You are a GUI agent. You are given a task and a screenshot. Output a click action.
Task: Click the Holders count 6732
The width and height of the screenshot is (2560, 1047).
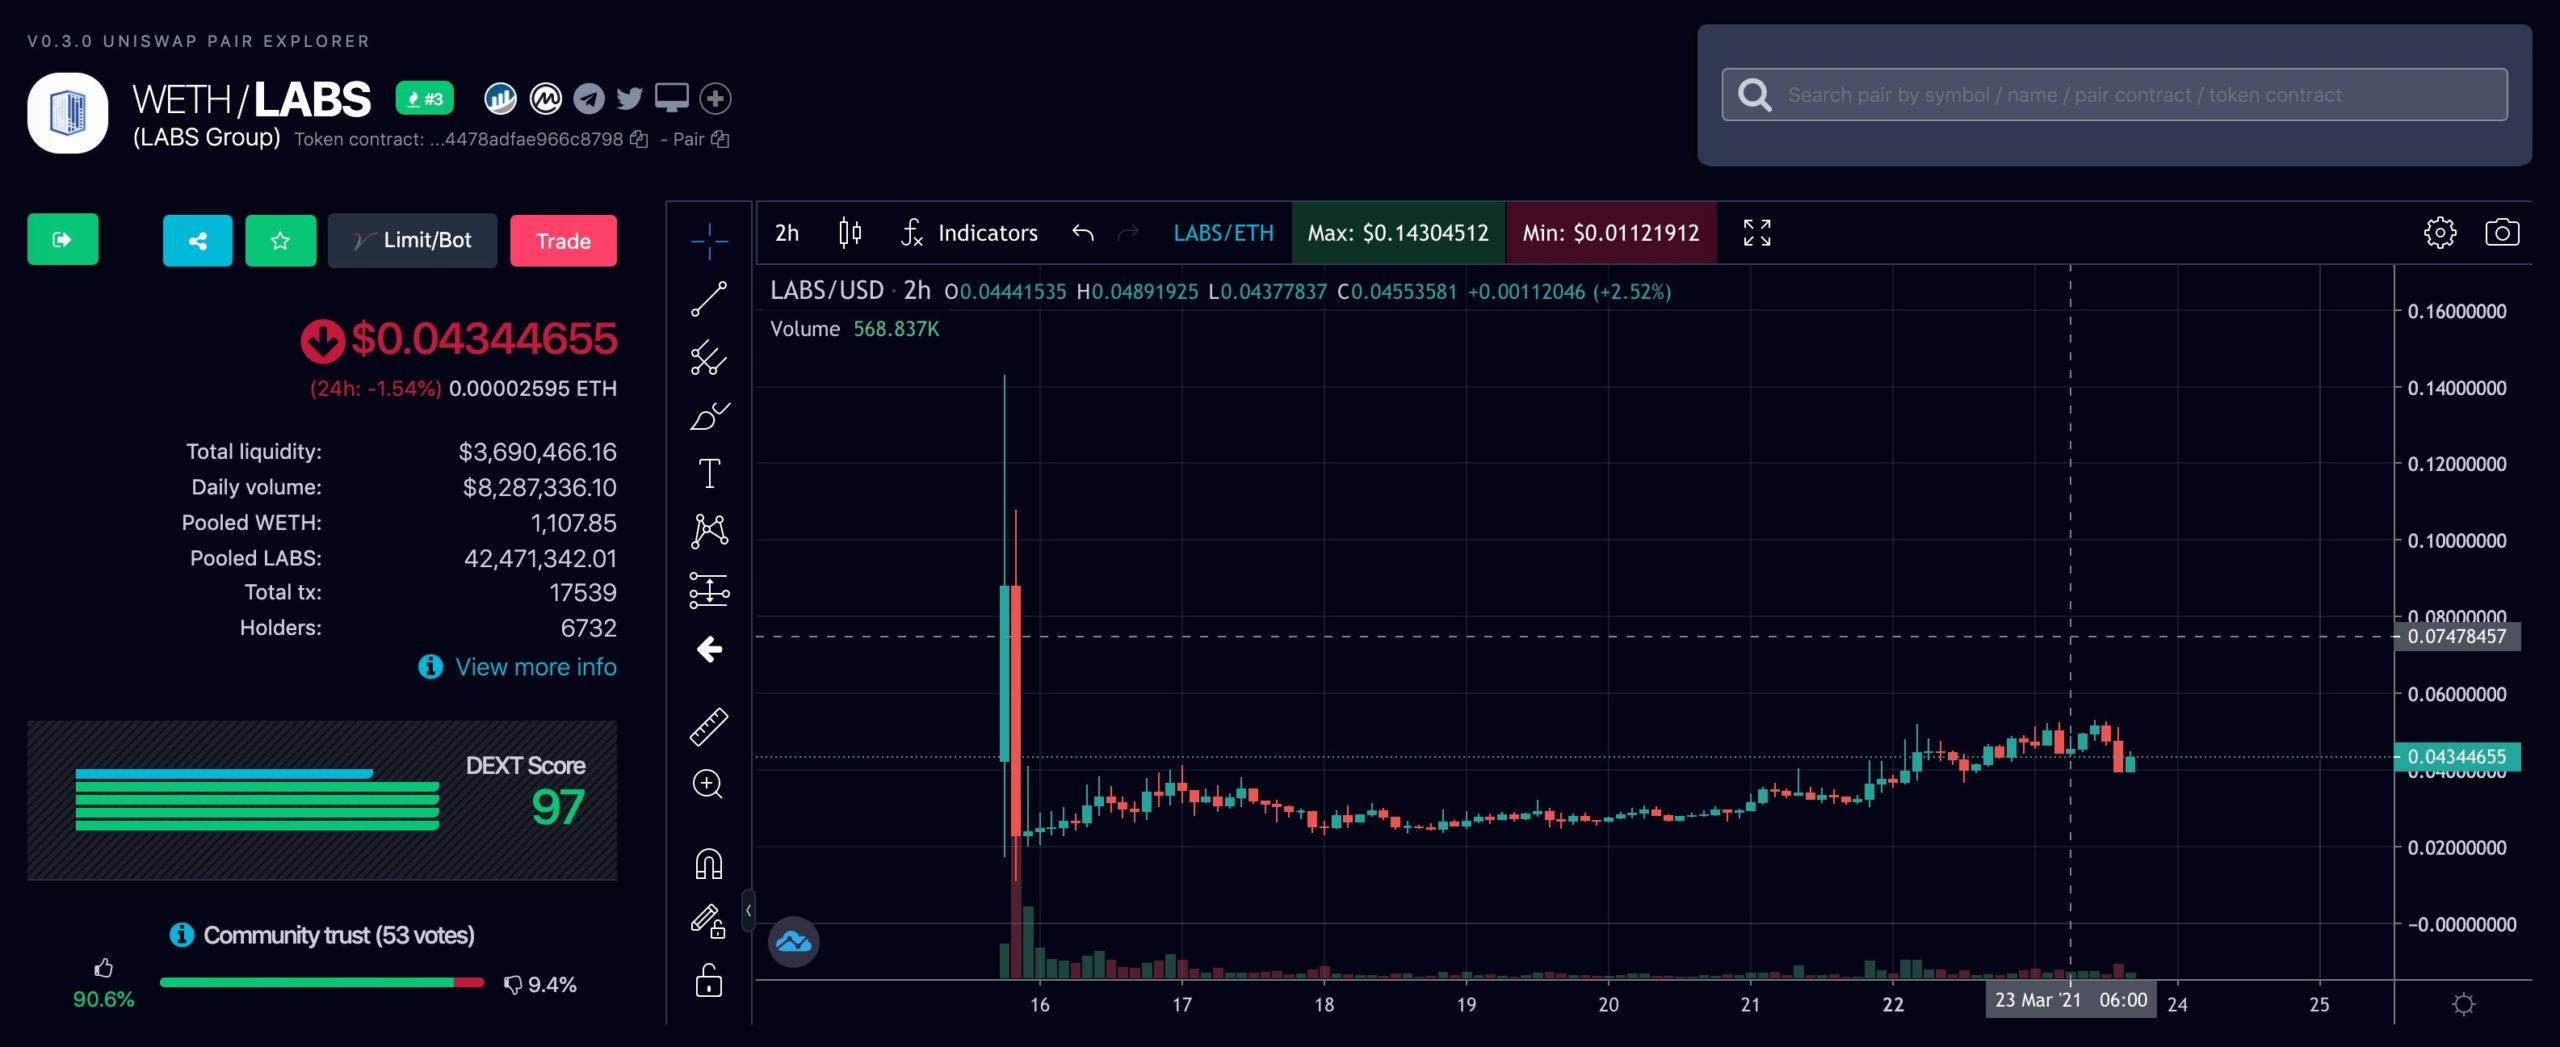click(x=588, y=628)
